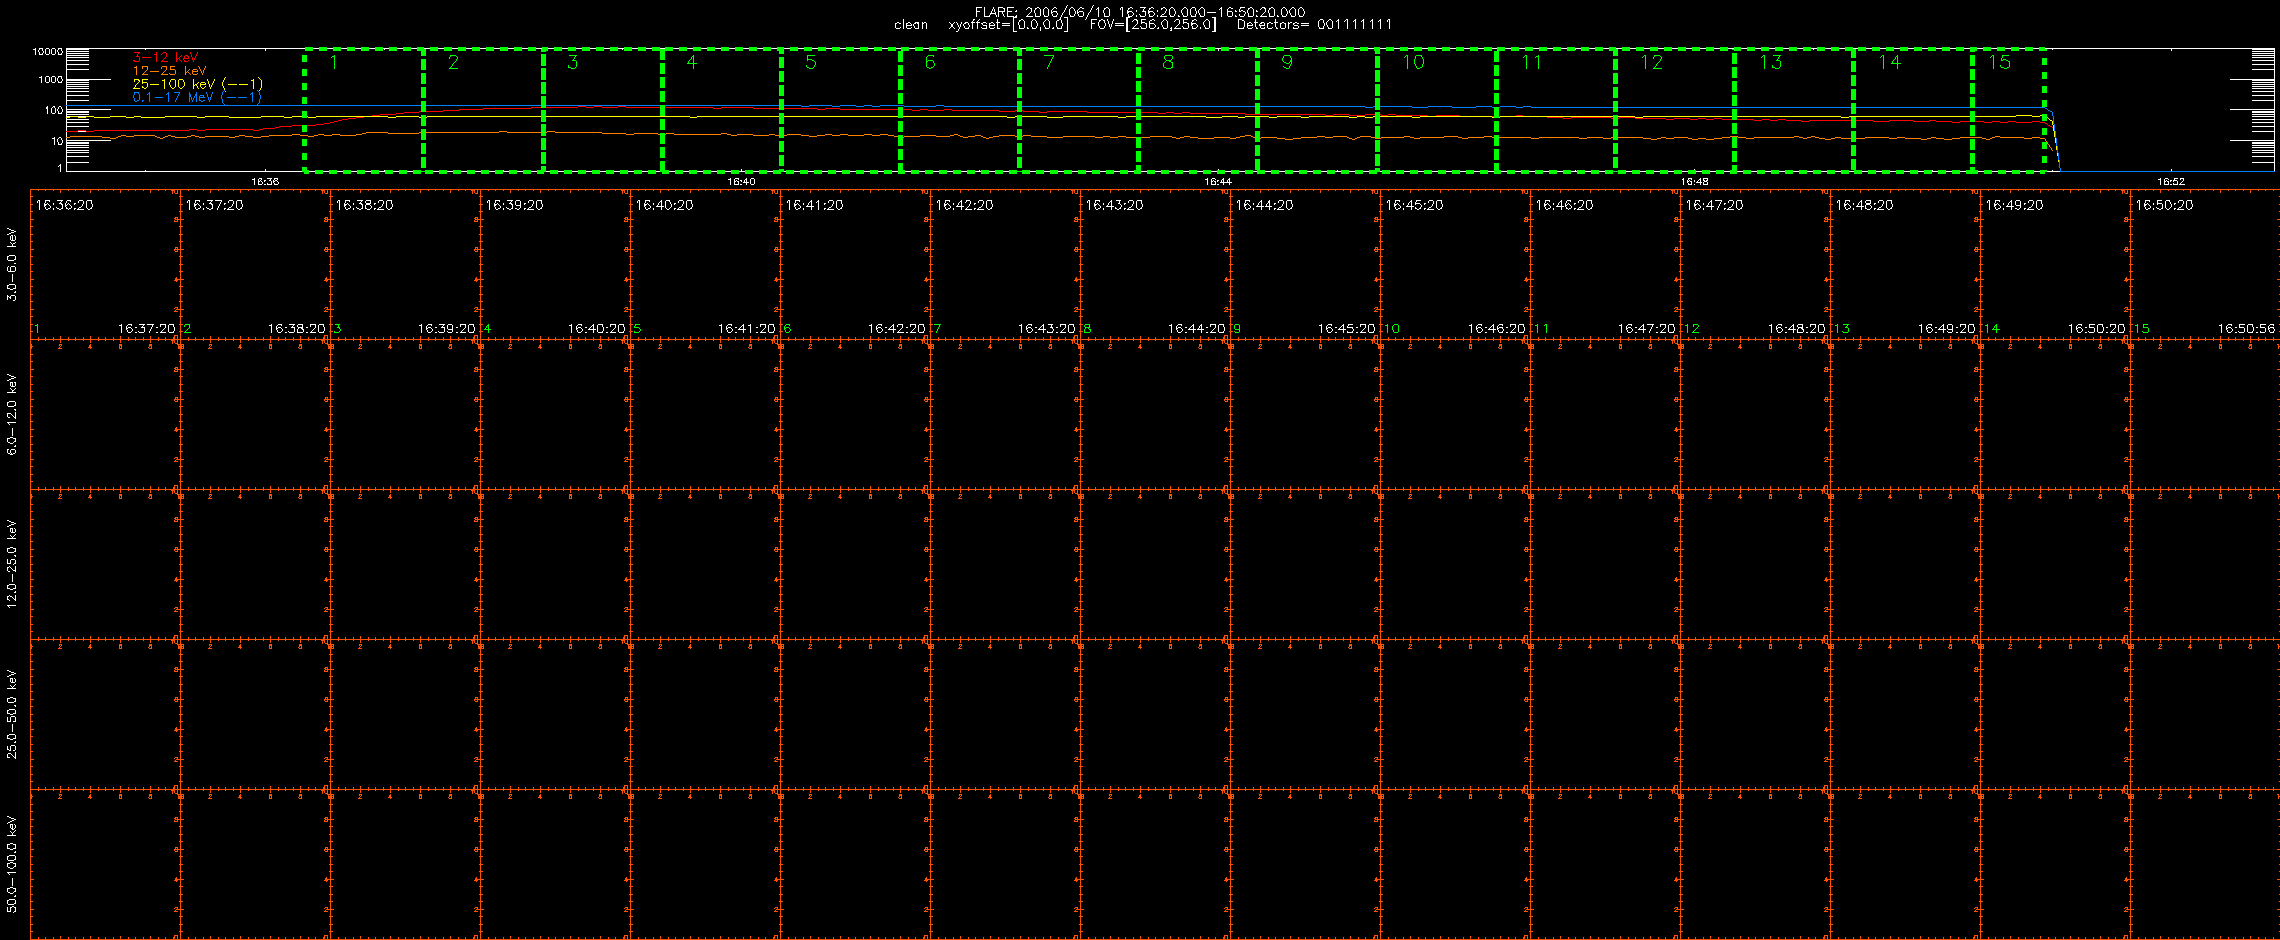Select interval 9 box in the light curve

(x=1317, y=110)
